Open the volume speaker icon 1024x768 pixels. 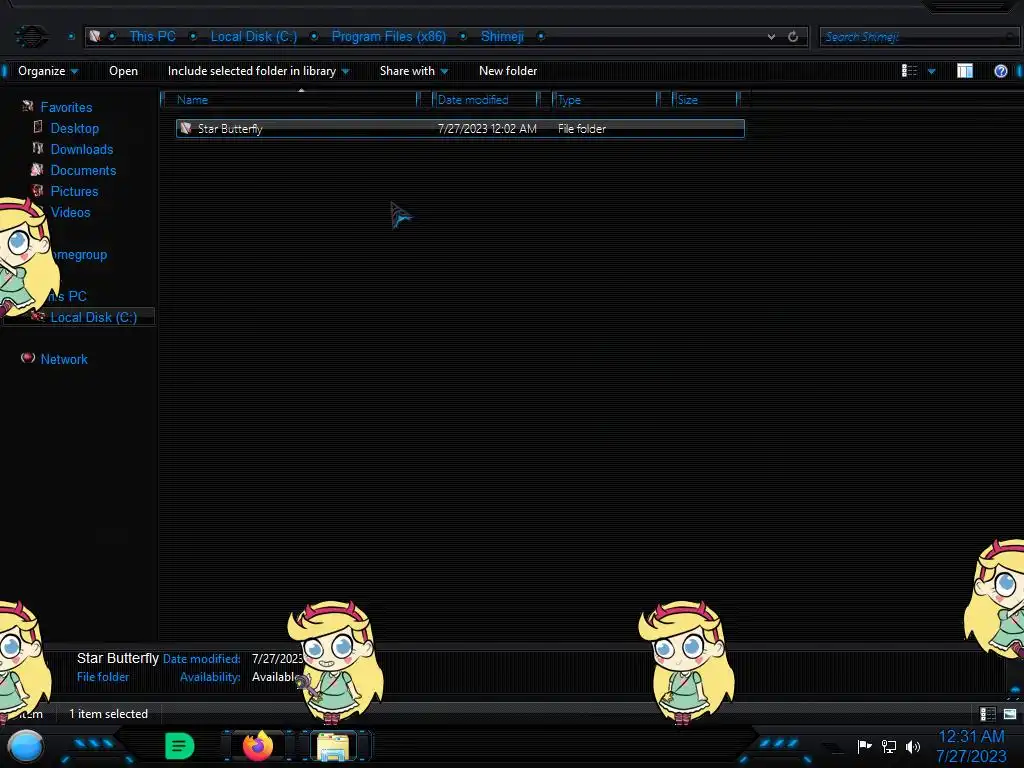tap(913, 746)
